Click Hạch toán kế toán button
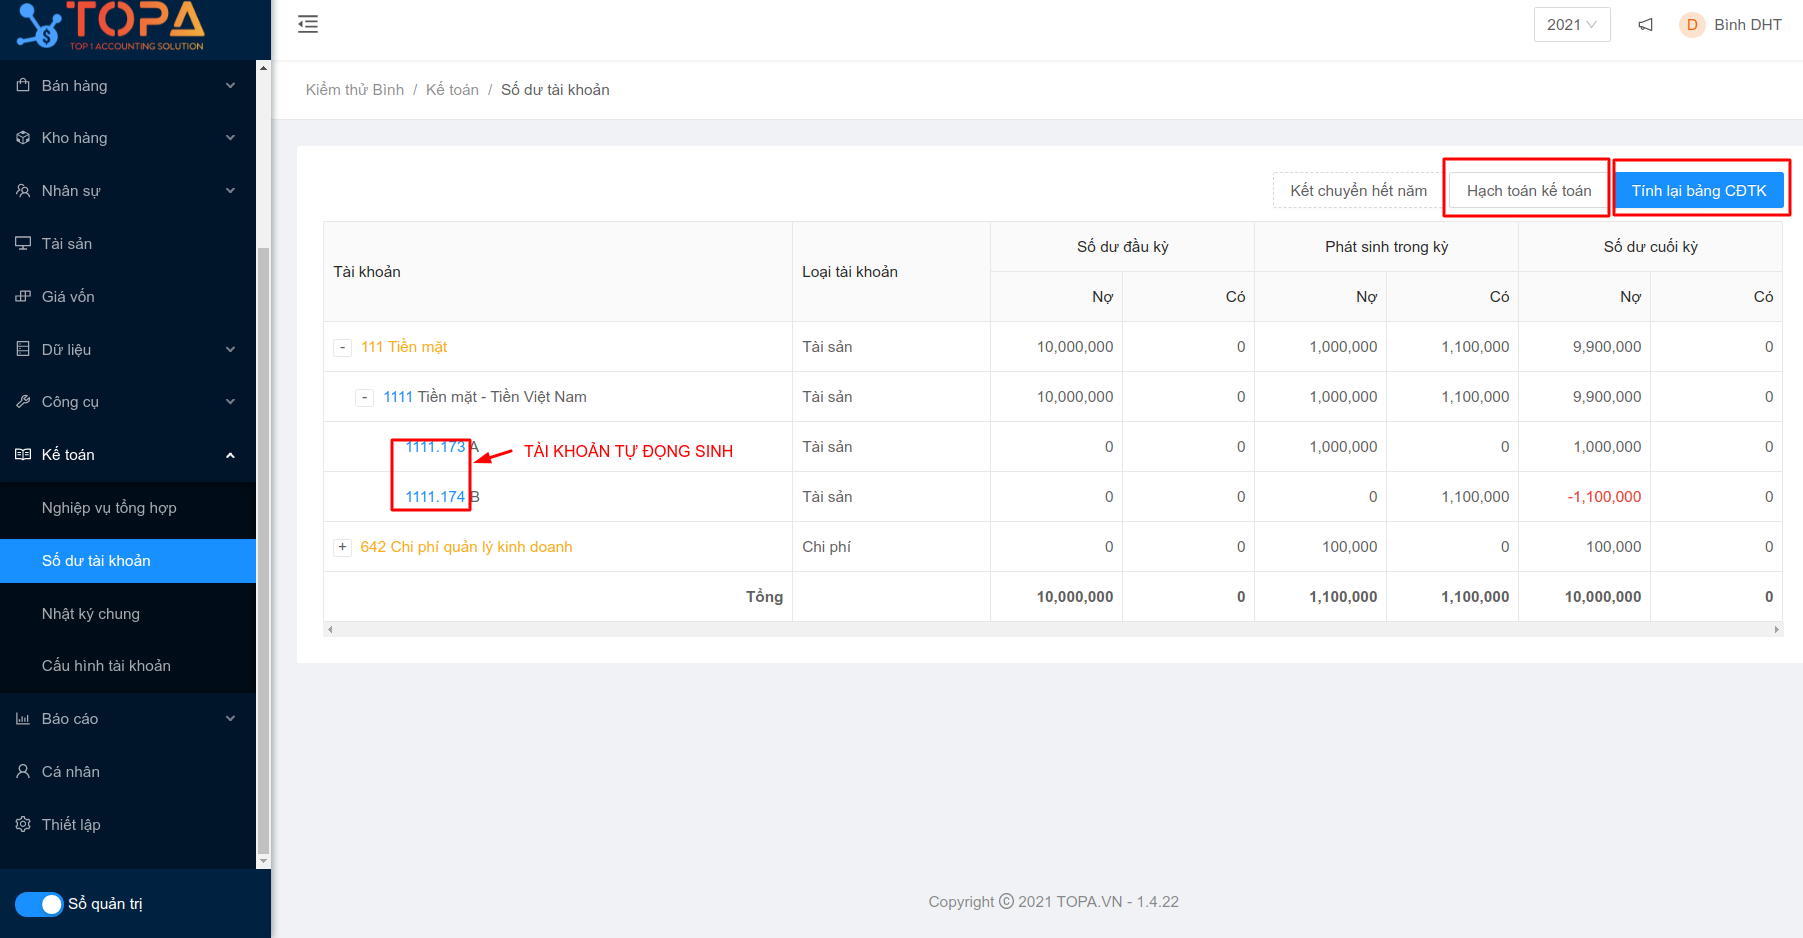The height and width of the screenshot is (938, 1803). click(1529, 191)
